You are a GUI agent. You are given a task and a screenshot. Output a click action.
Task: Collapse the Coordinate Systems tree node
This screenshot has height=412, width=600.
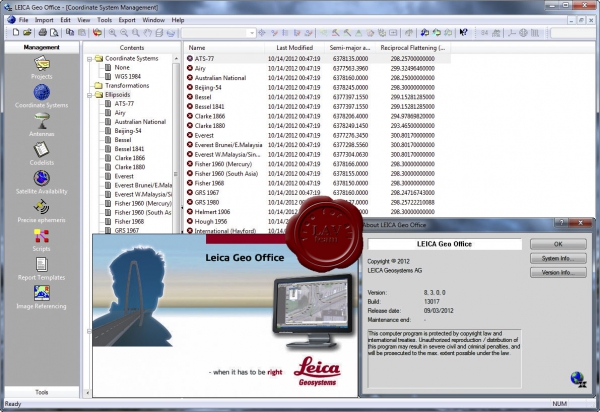coord(89,59)
